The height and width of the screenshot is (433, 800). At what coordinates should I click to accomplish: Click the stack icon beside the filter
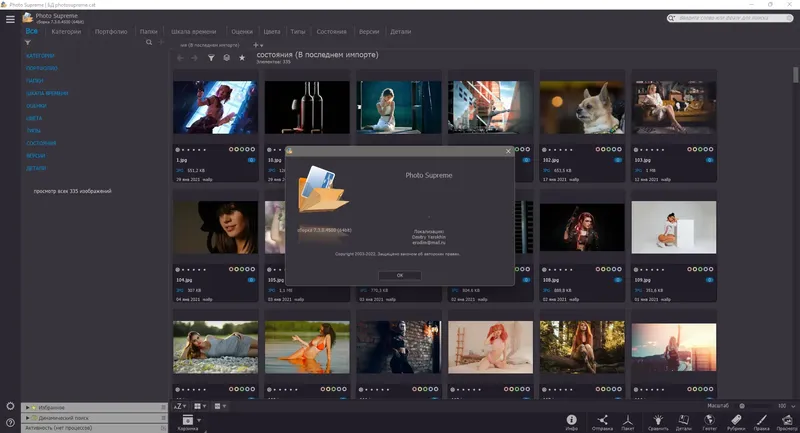coord(227,58)
